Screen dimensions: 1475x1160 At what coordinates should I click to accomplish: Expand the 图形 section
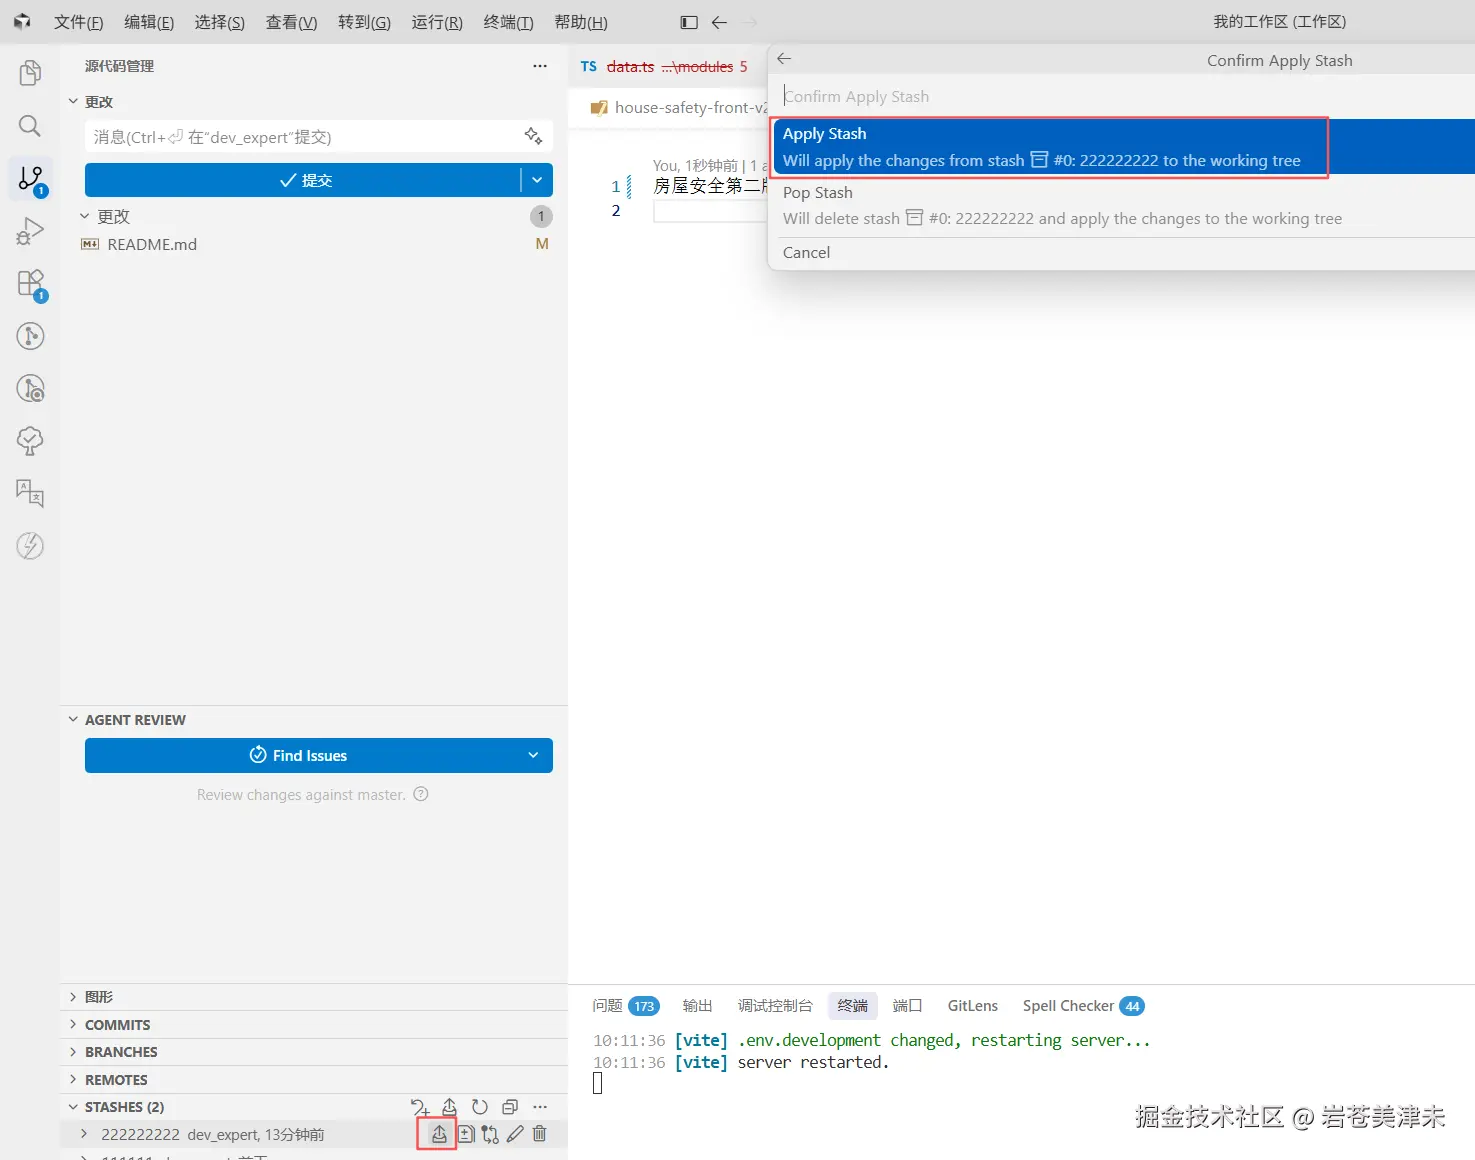click(73, 997)
